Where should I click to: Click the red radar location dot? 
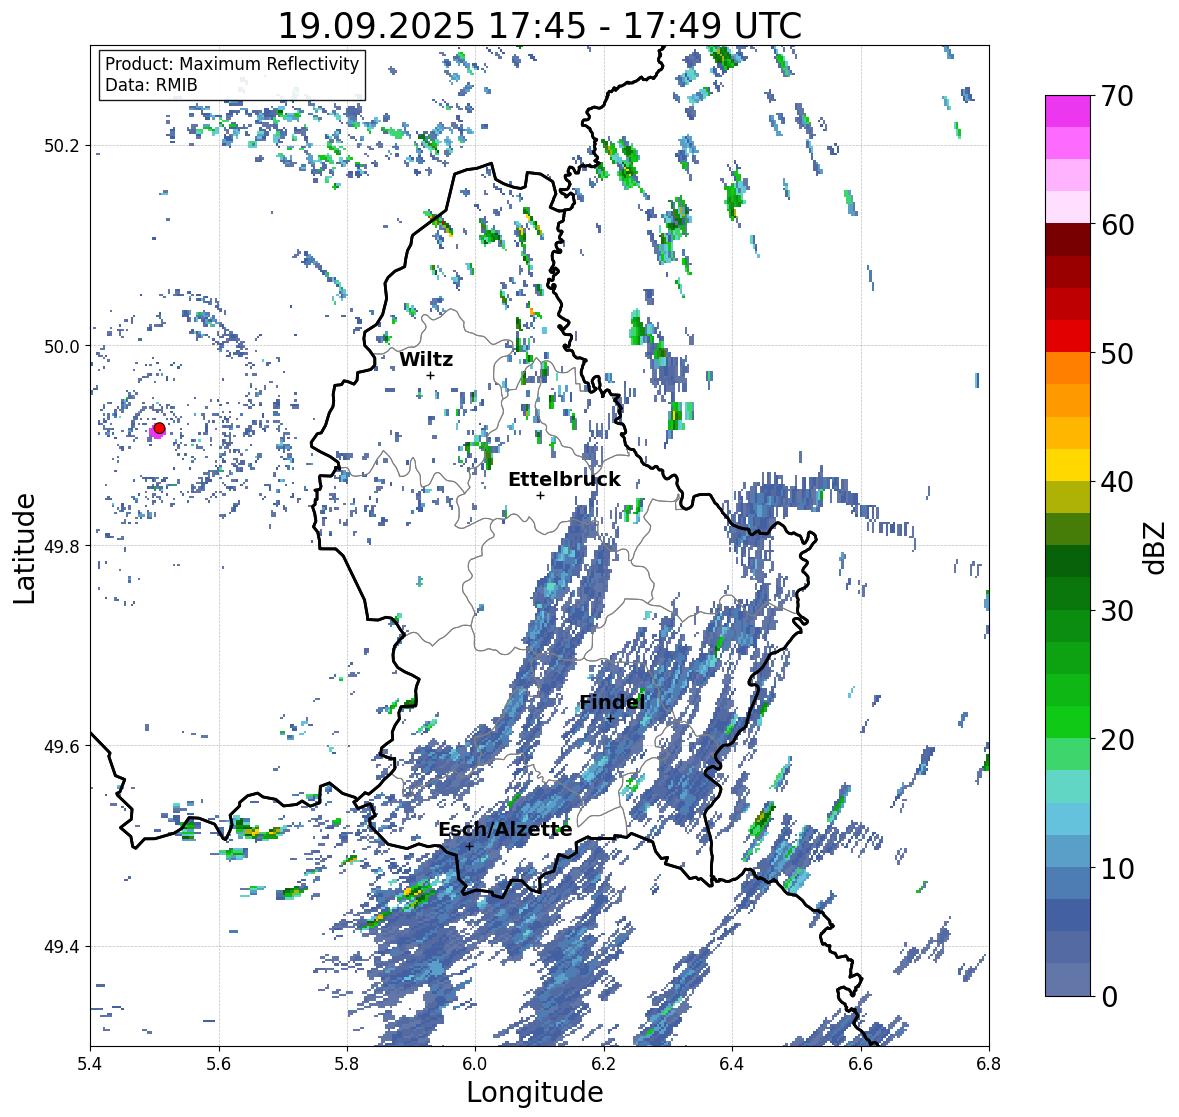point(159,428)
